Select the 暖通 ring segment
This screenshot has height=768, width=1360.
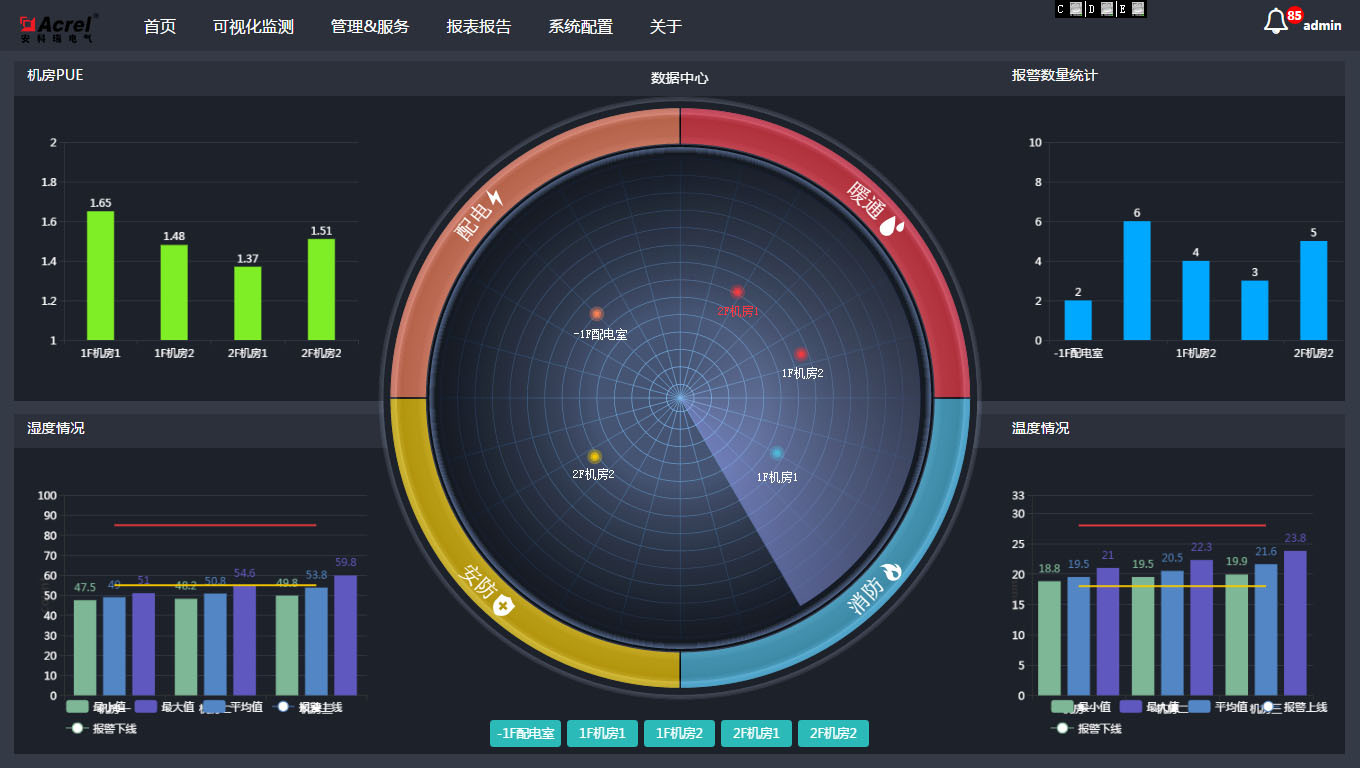pyautogui.click(x=869, y=210)
